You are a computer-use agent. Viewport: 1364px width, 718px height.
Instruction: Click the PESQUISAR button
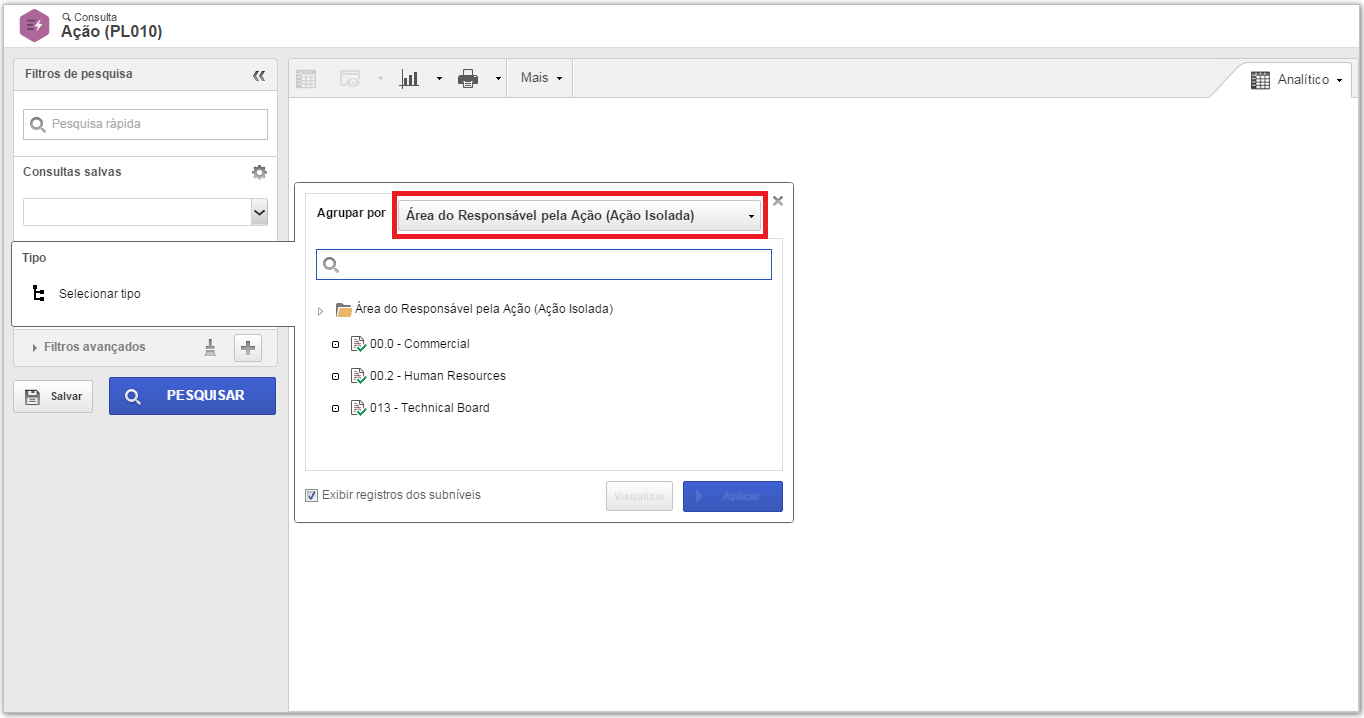click(192, 396)
